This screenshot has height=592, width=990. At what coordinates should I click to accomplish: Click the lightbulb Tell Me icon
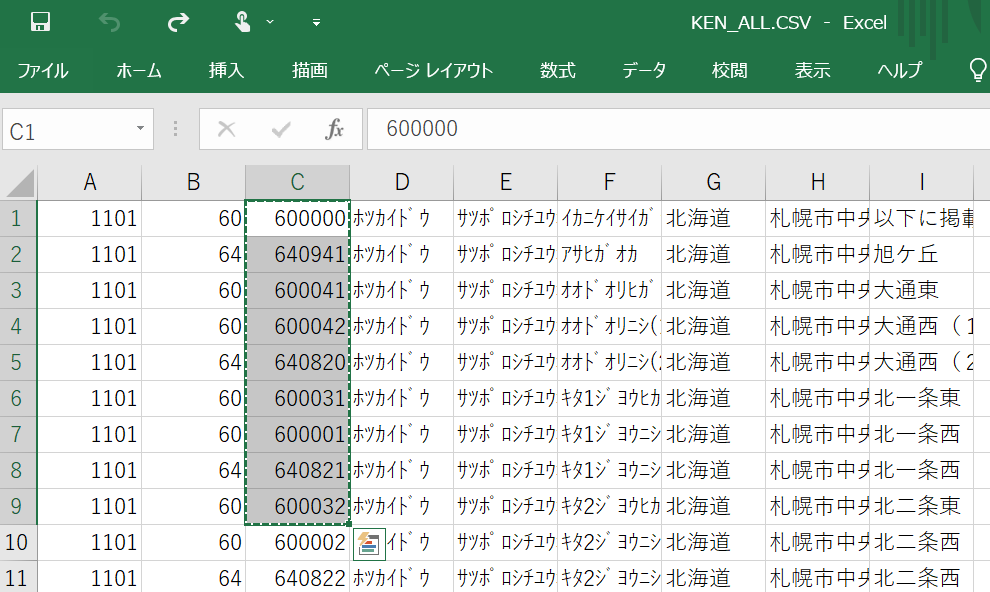click(978, 70)
